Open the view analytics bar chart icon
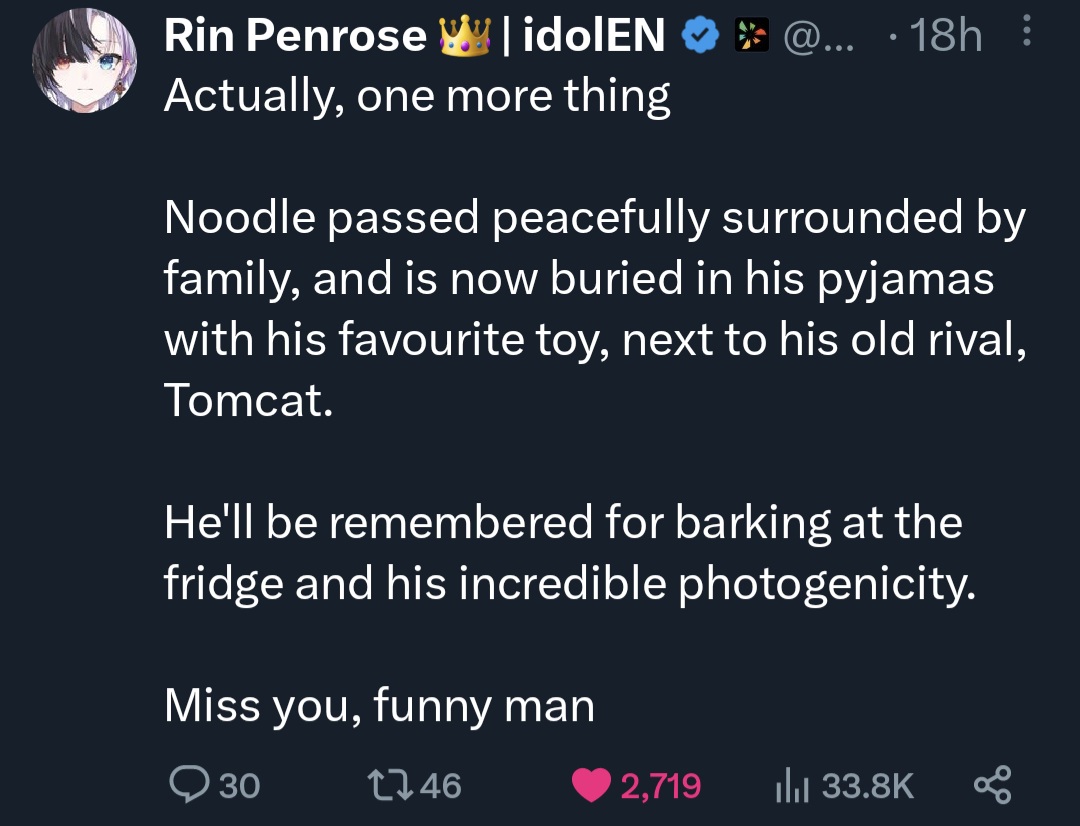The height and width of the screenshot is (826, 1080). 792,786
